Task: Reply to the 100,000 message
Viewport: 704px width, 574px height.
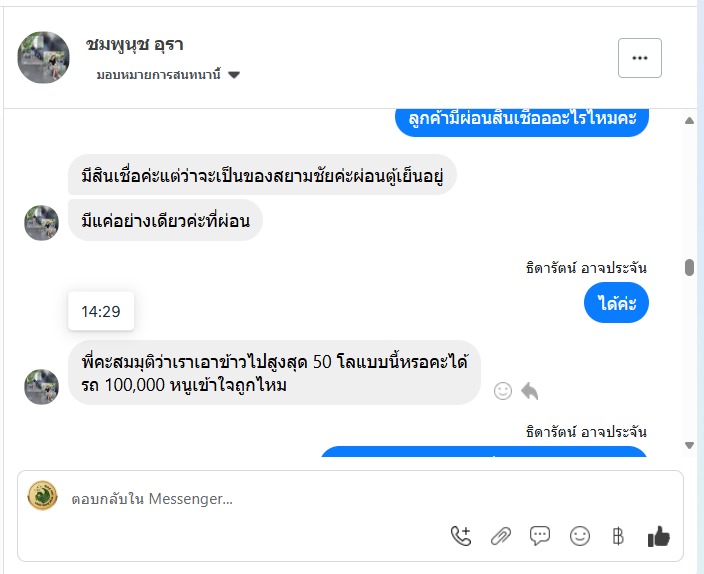Action: [529, 391]
